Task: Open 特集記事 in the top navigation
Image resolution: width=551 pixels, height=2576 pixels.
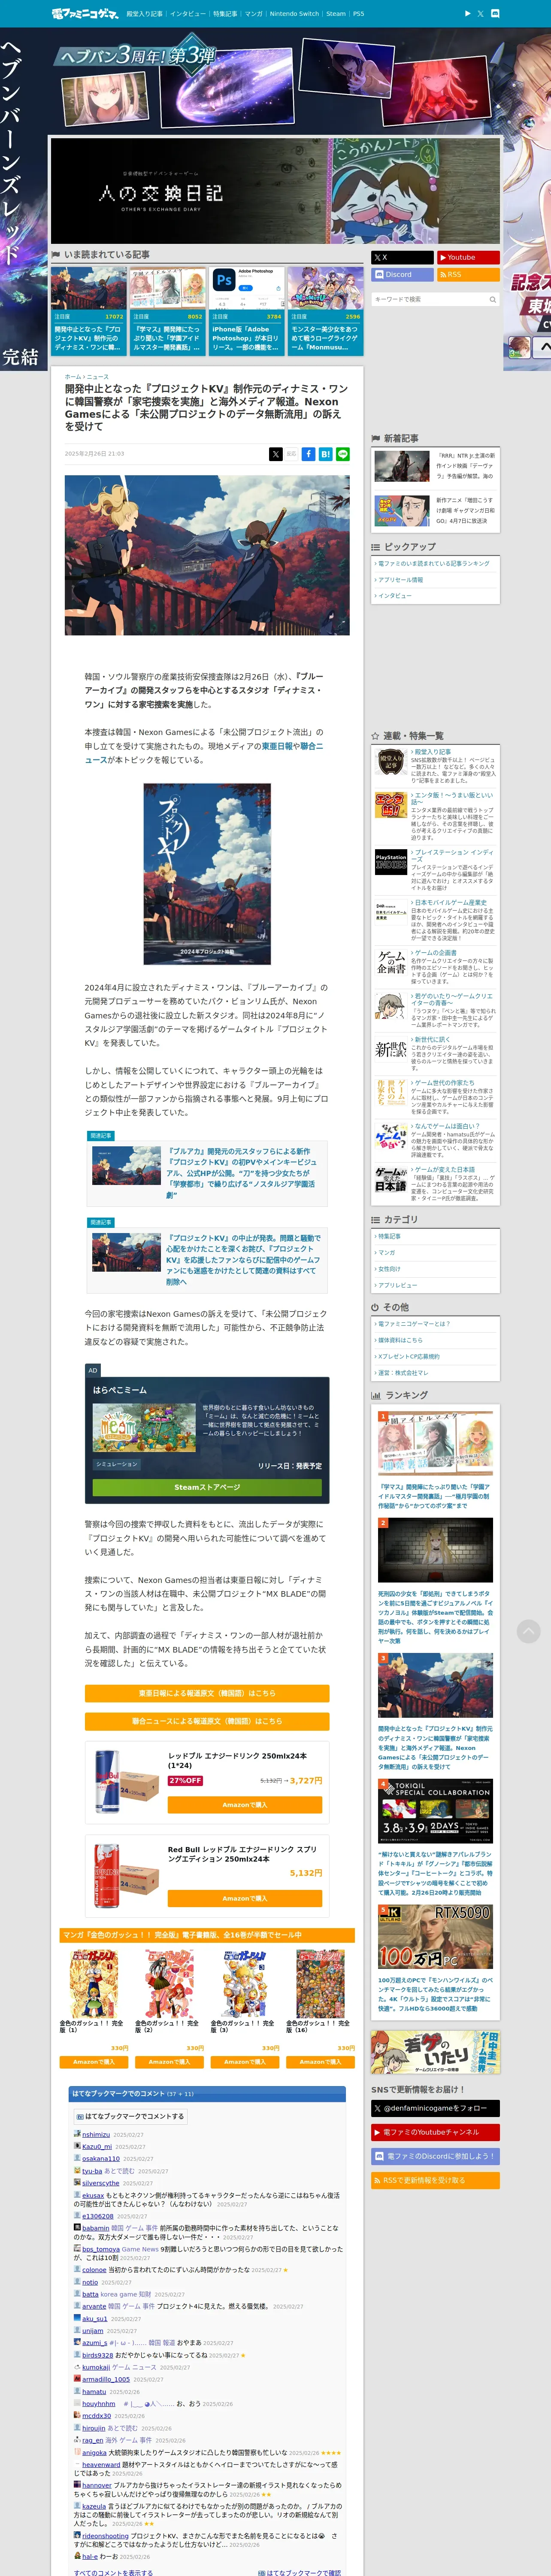Action: click(225, 14)
